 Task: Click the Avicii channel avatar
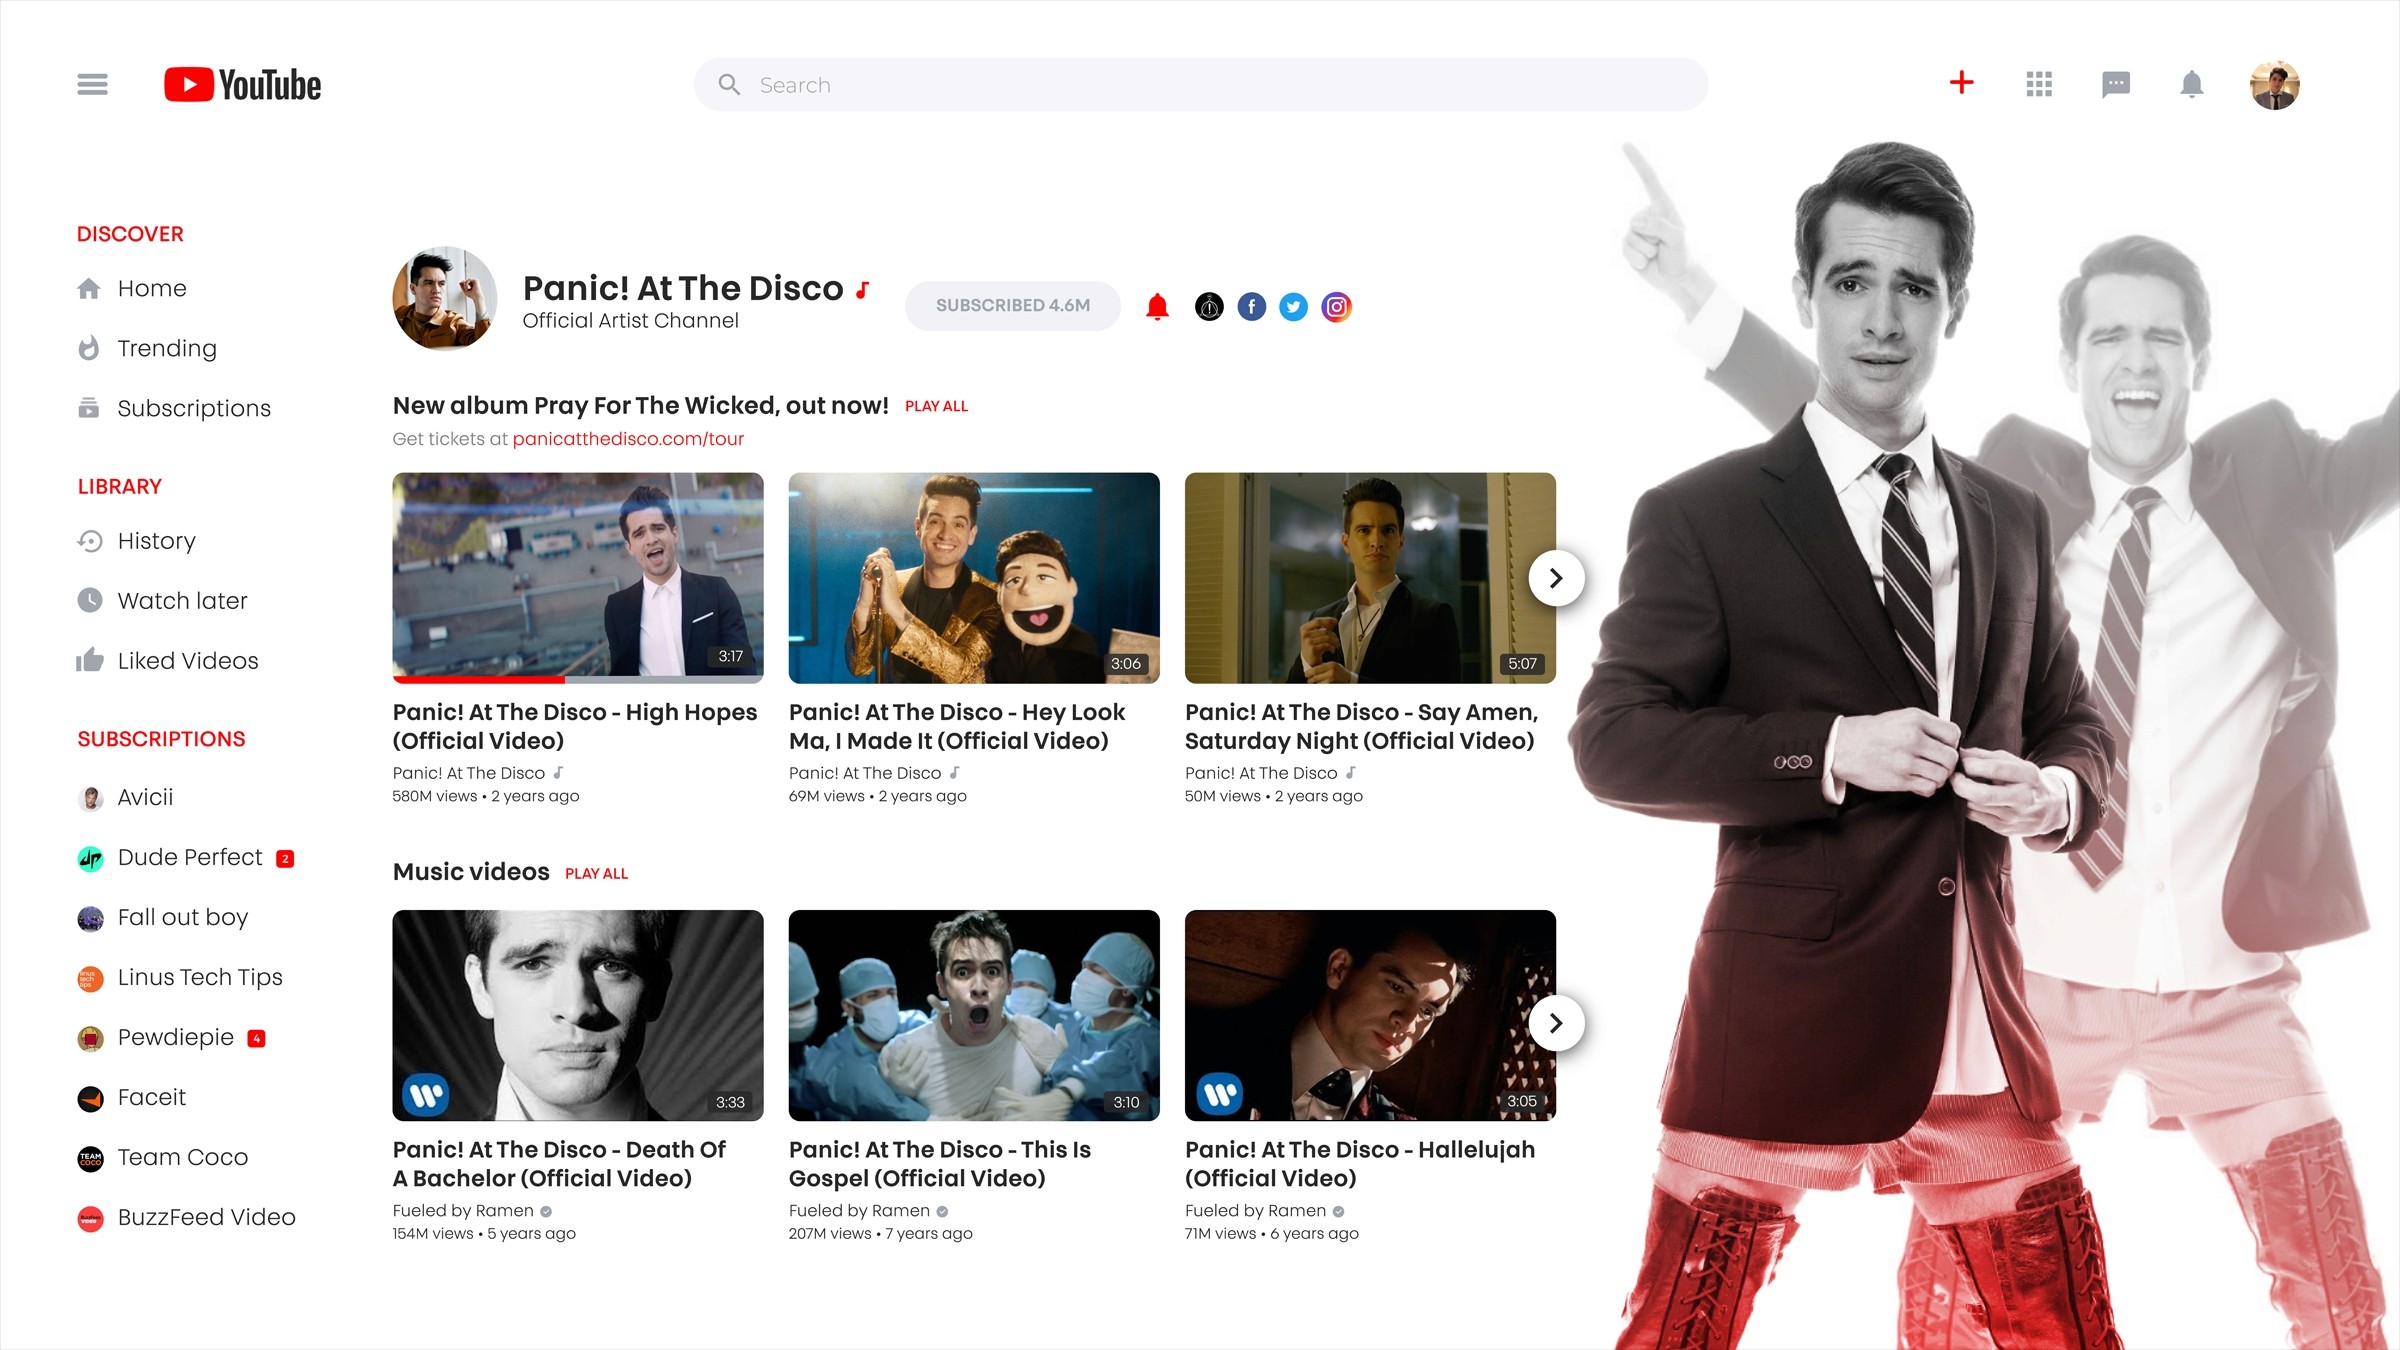[91, 798]
